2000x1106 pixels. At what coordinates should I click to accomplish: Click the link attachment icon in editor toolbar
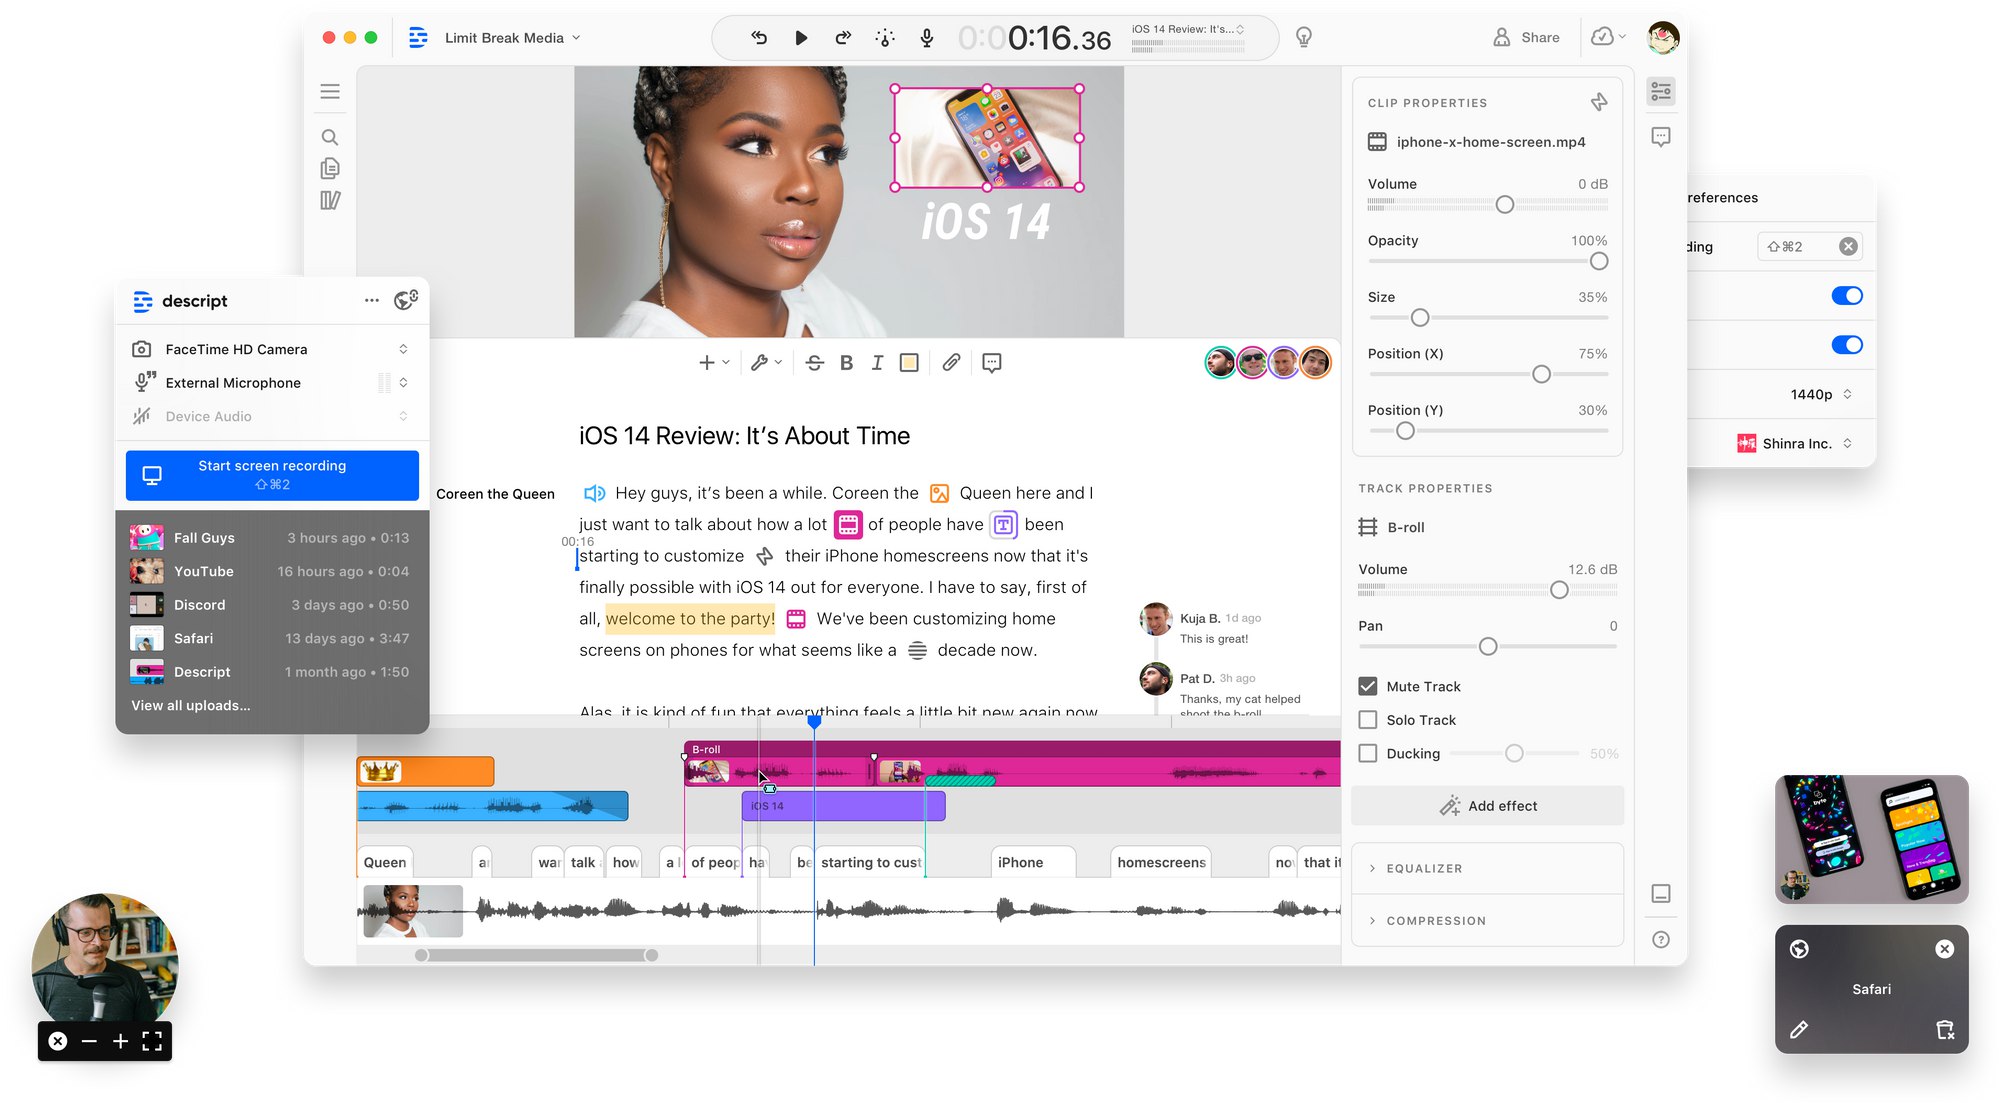951,363
